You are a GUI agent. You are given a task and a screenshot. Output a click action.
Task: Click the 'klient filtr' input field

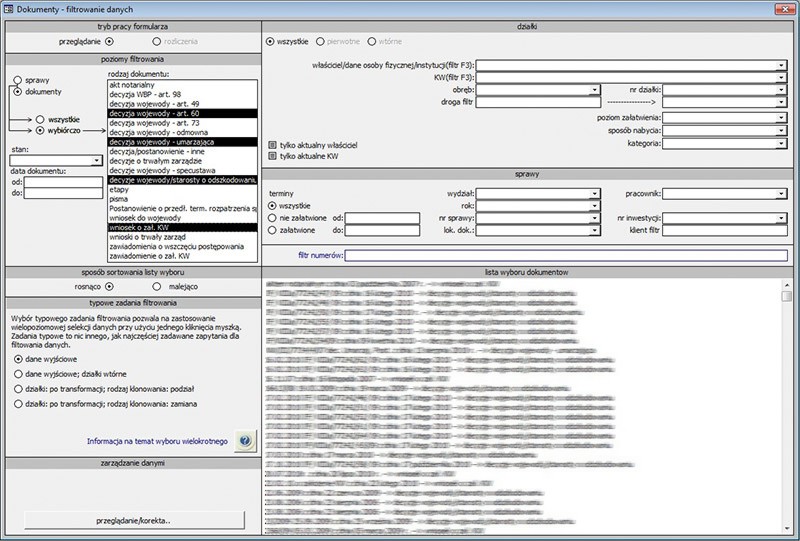[x=724, y=231]
